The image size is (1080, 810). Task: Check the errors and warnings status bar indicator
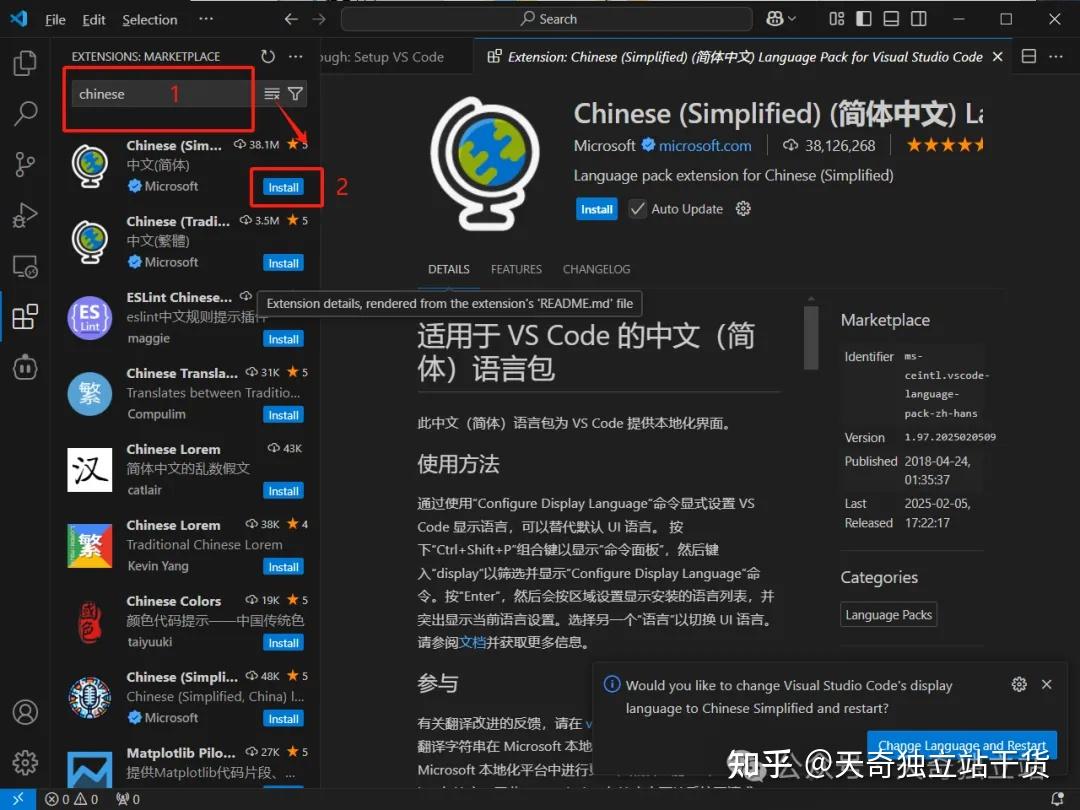click(70, 799)
